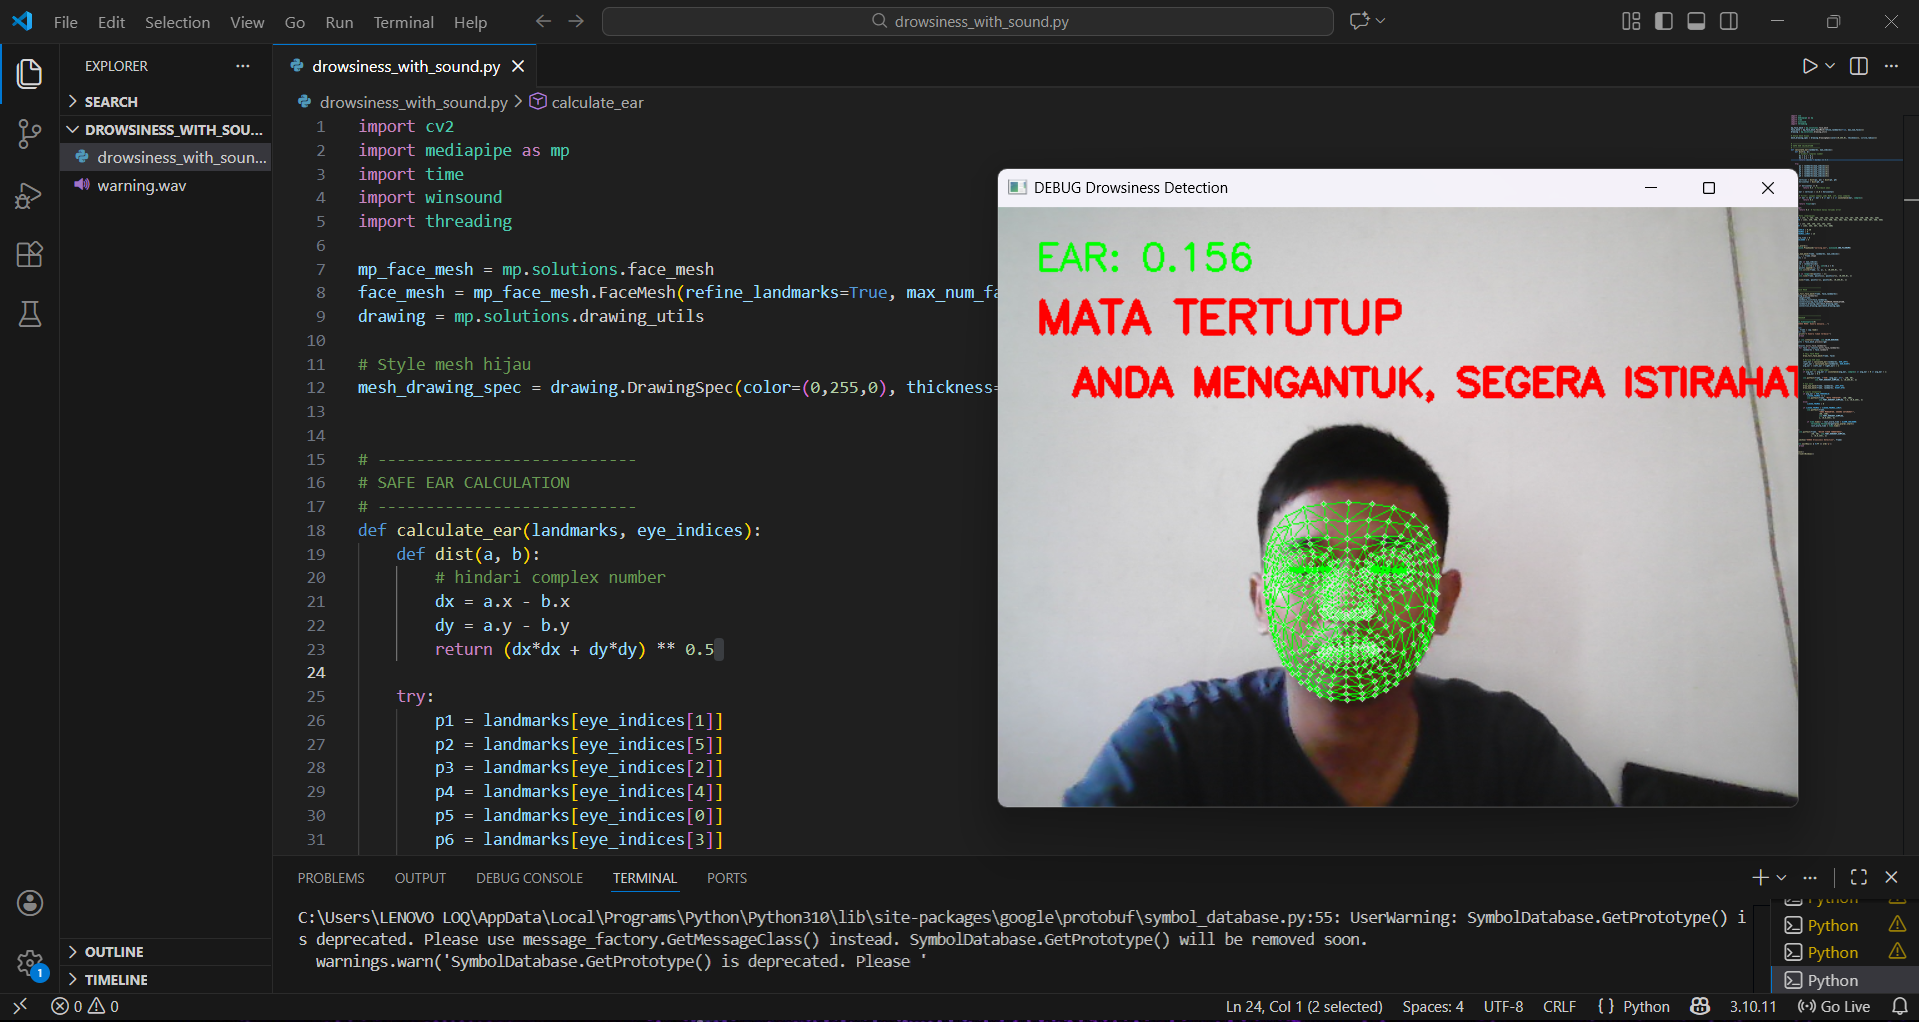The image size is (1919, 1022).
Task: Open the new terminal launch profile dropdown
Action: [1781, 877]
